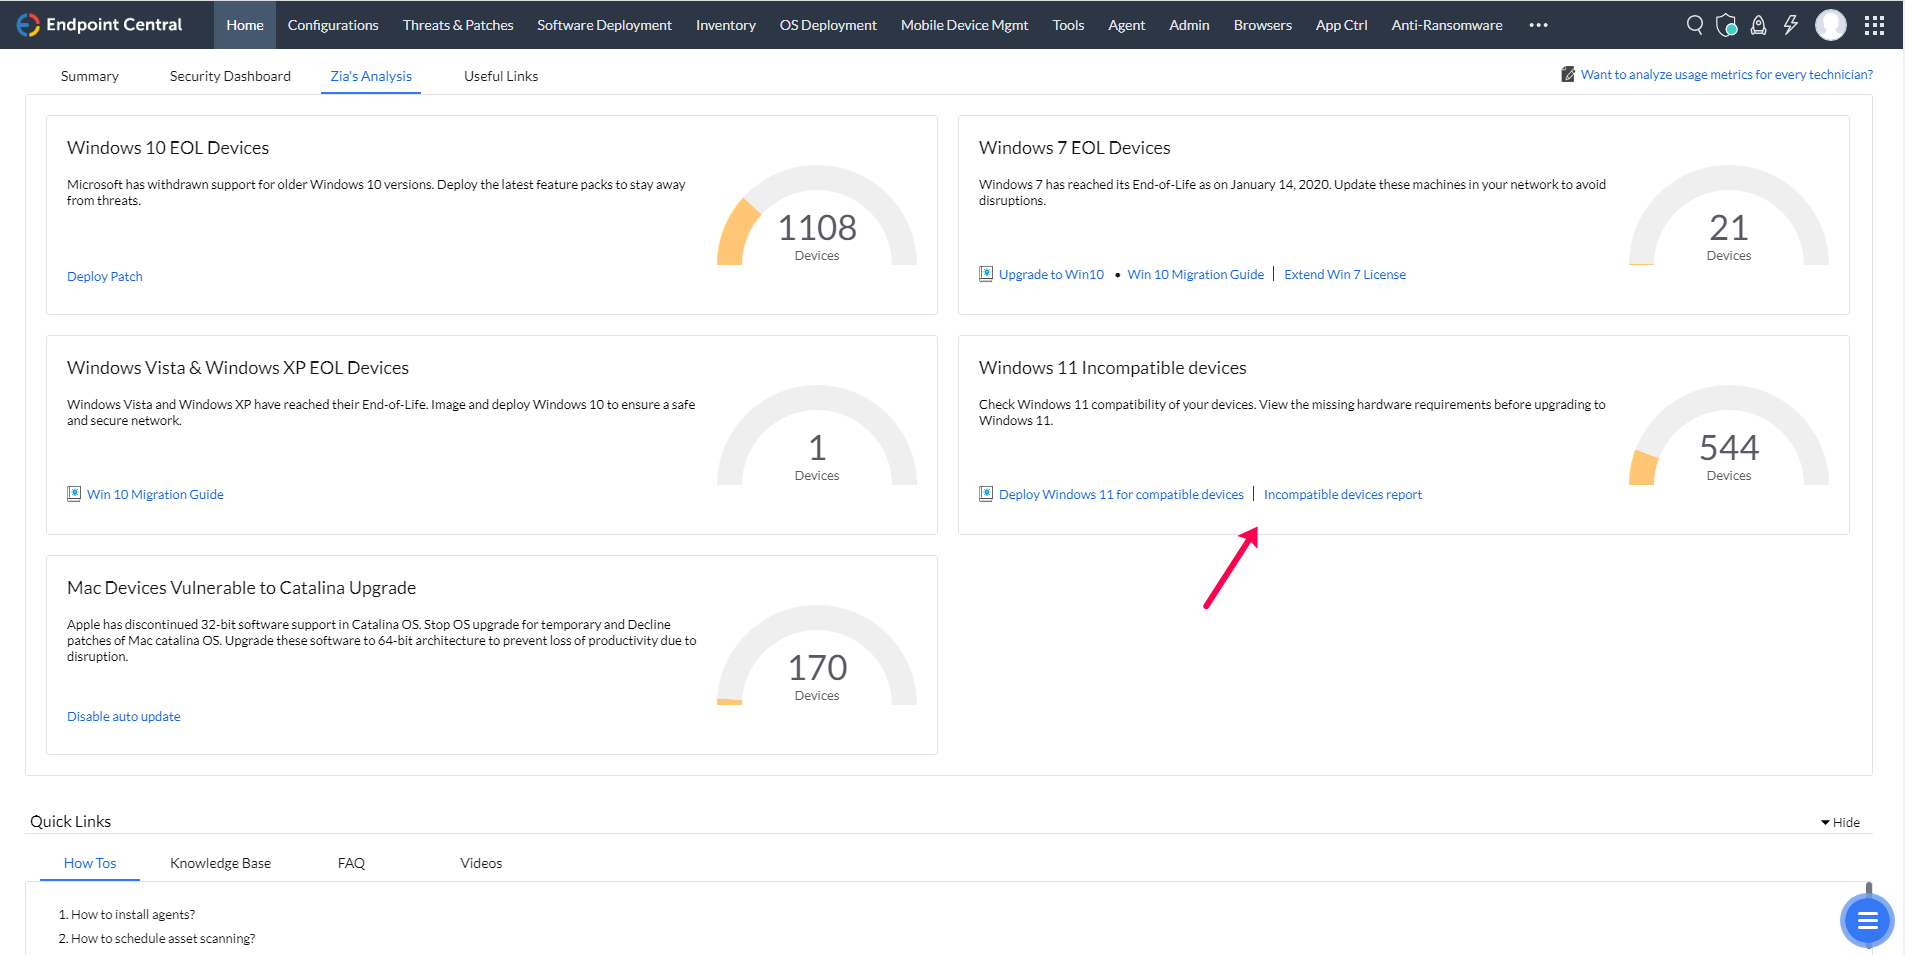Click the Extend Win 7 License link
Image resolution: width=1905 pixels, height=955 pixels.
tap(1345, 275)
